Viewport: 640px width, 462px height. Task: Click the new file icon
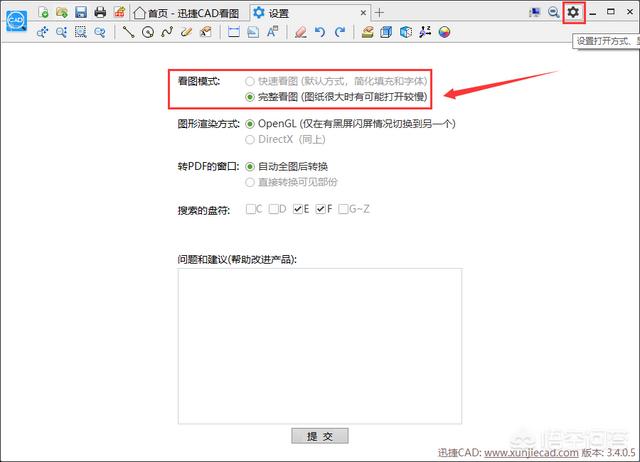point(43,12)
